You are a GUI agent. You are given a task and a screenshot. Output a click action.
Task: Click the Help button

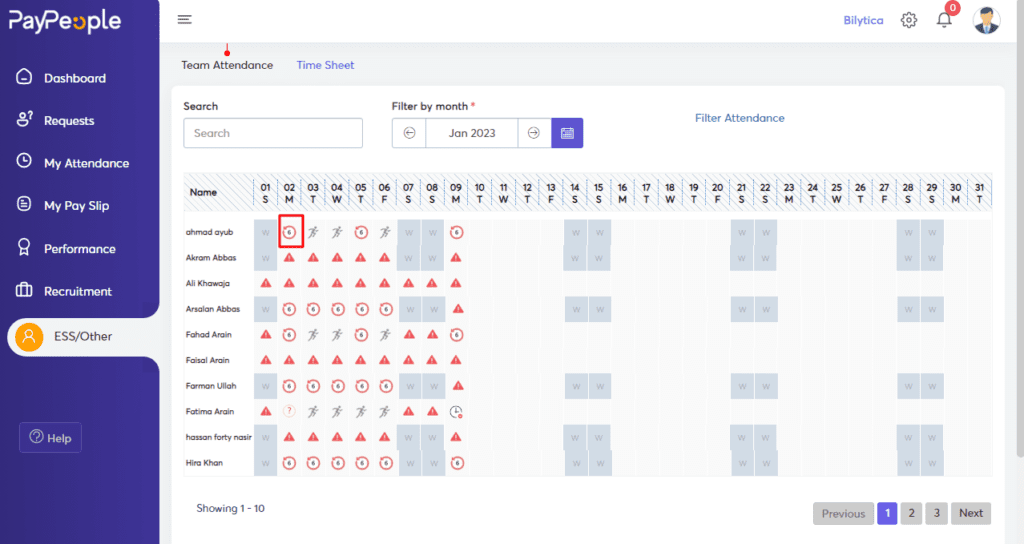point(50,437)
